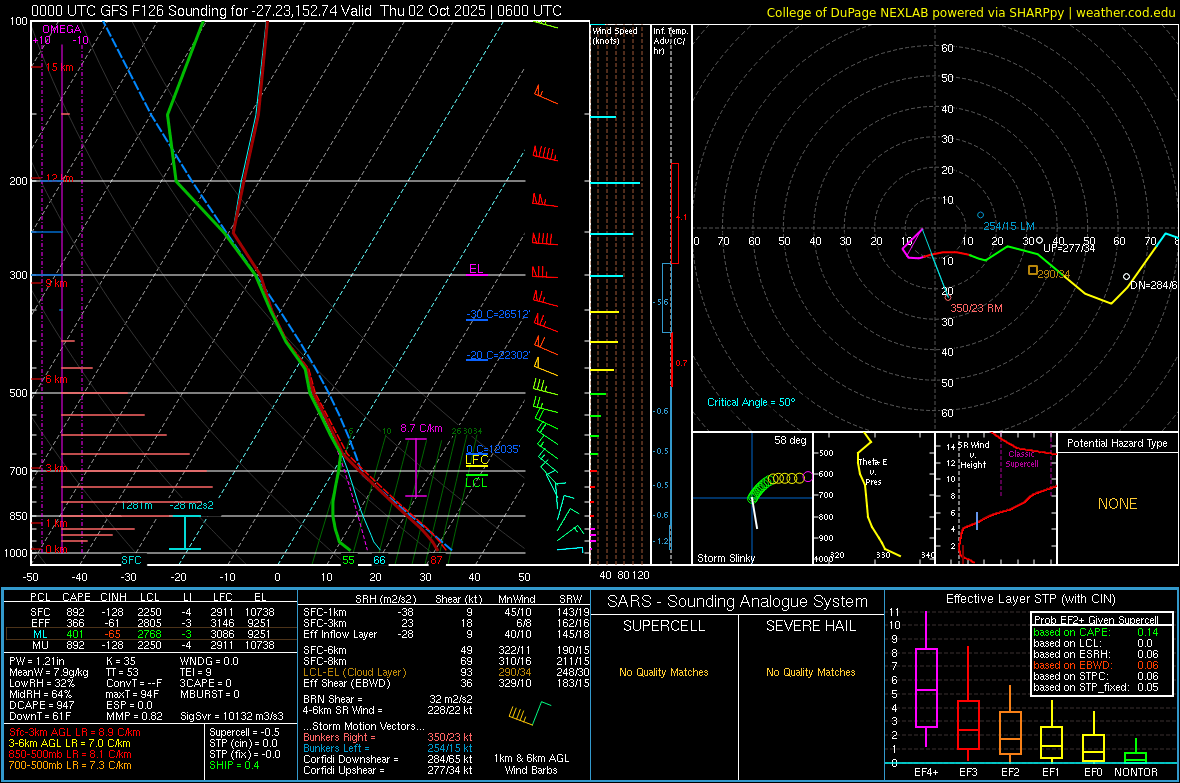Click the 'UP=277/34' Corfidi label on hodograph
1180x783 pixels.
point(1069,248)
